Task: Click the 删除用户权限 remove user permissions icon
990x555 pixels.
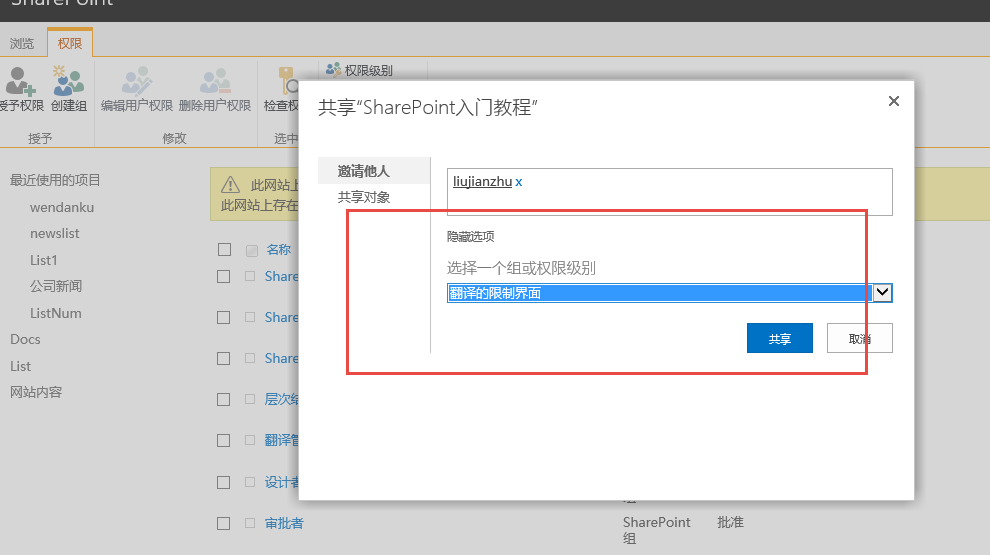Action: pos(215,82)
